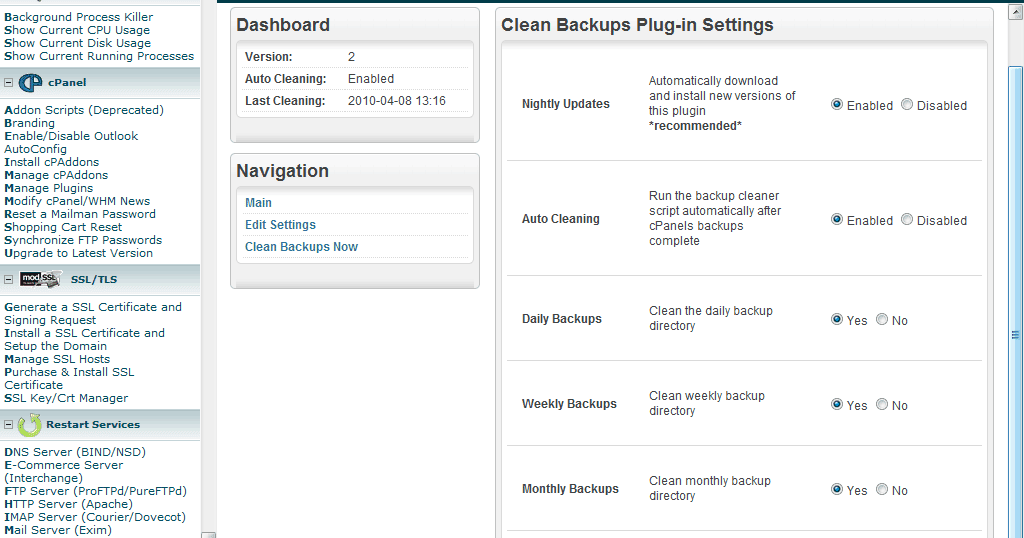Select Yes for Monthly Backups
1024x538 pixels.
coord(837,489)
